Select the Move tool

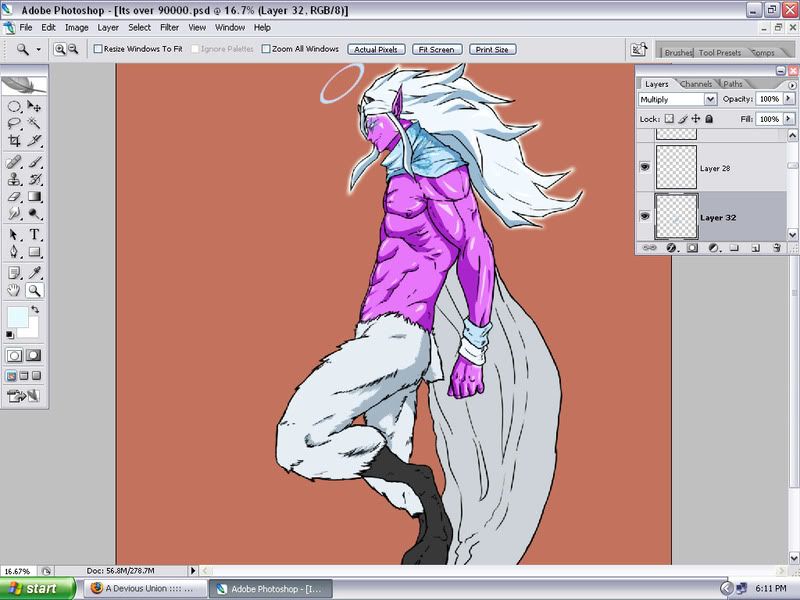coord(34,106)
